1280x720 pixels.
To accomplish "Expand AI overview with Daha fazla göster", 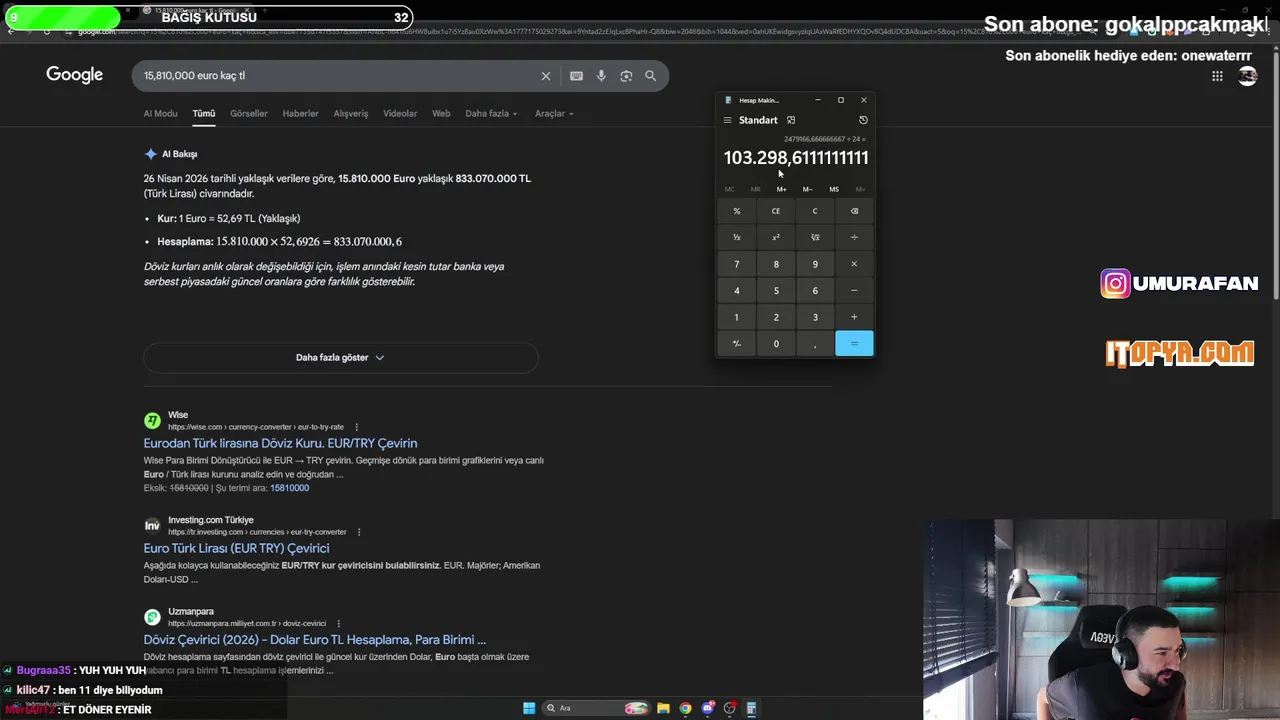I will tap(340, 357).
